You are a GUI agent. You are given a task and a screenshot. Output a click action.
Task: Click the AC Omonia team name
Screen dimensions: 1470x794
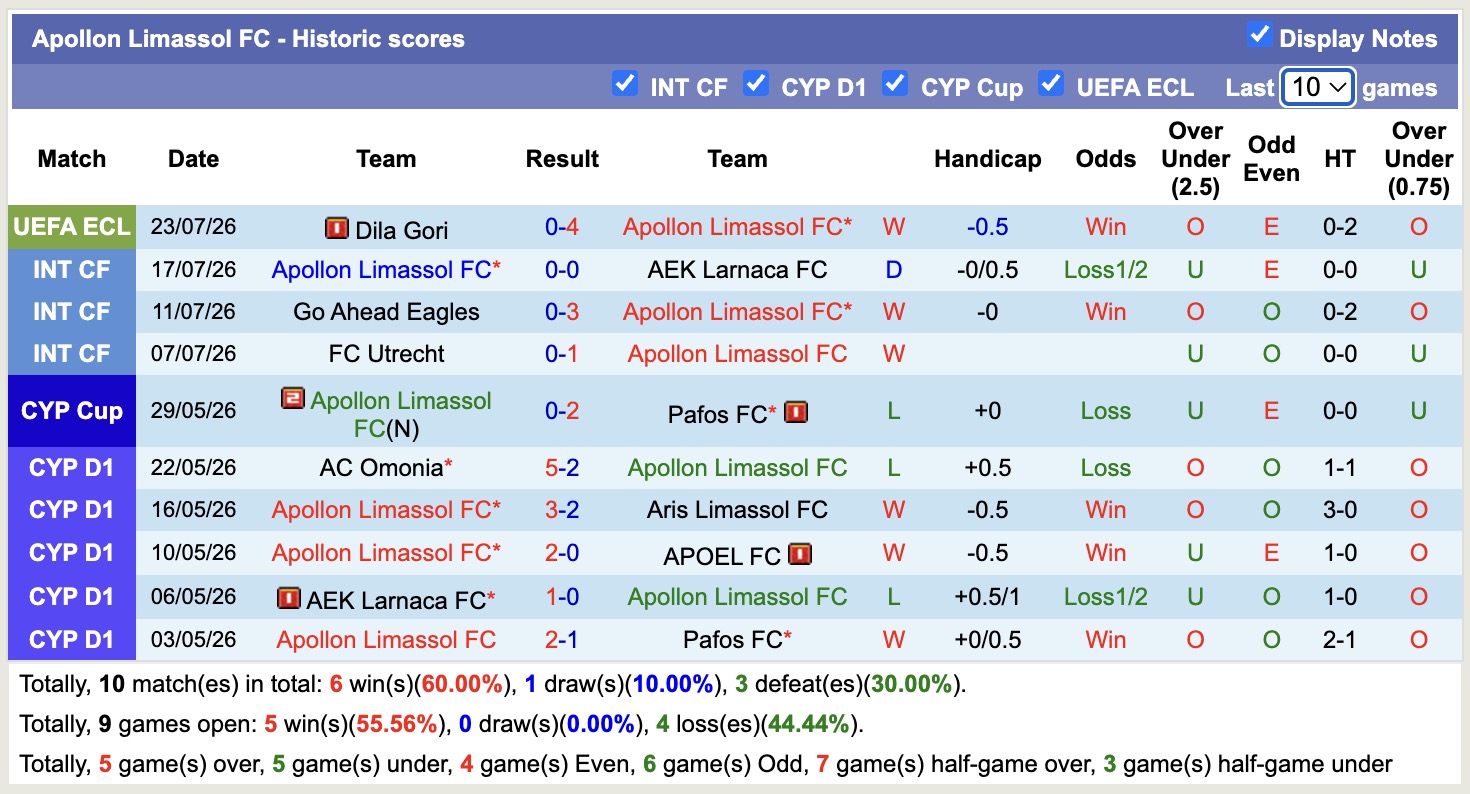381,468
